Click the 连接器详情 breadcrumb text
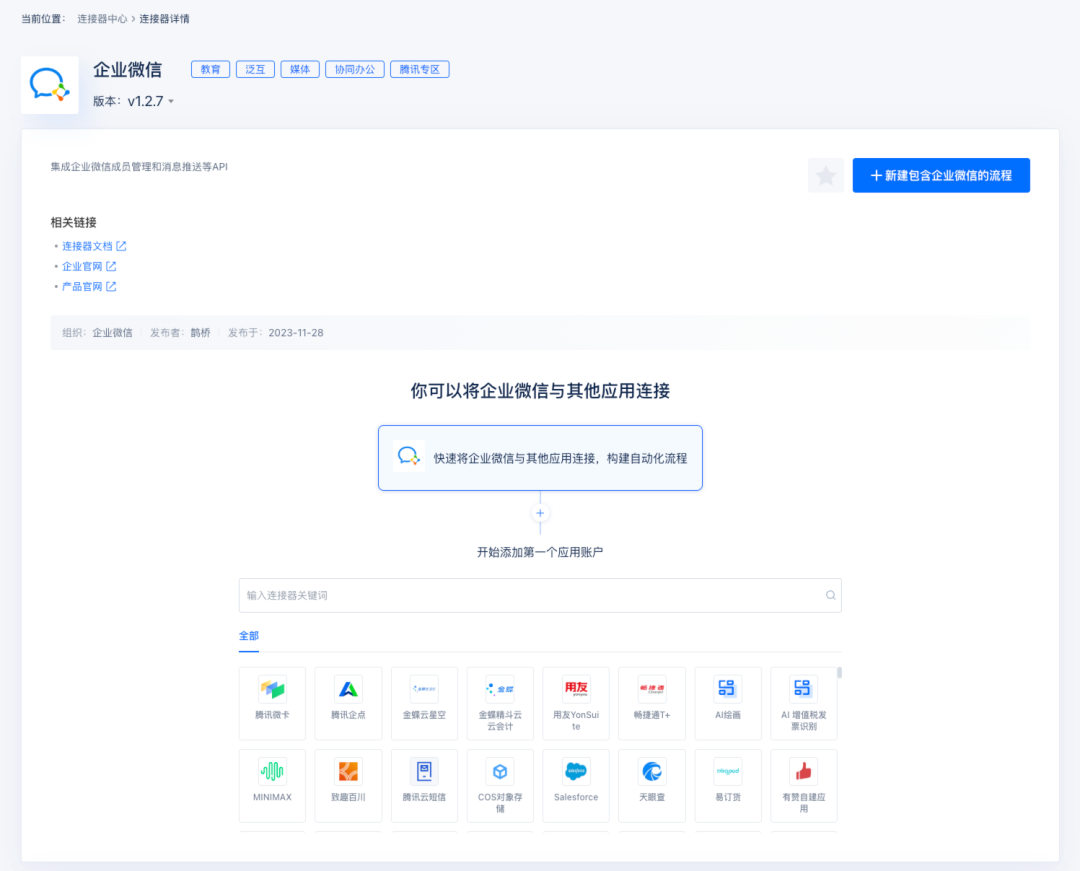The width and height of the screenshot is (1080, 871). tap(164, 19)
